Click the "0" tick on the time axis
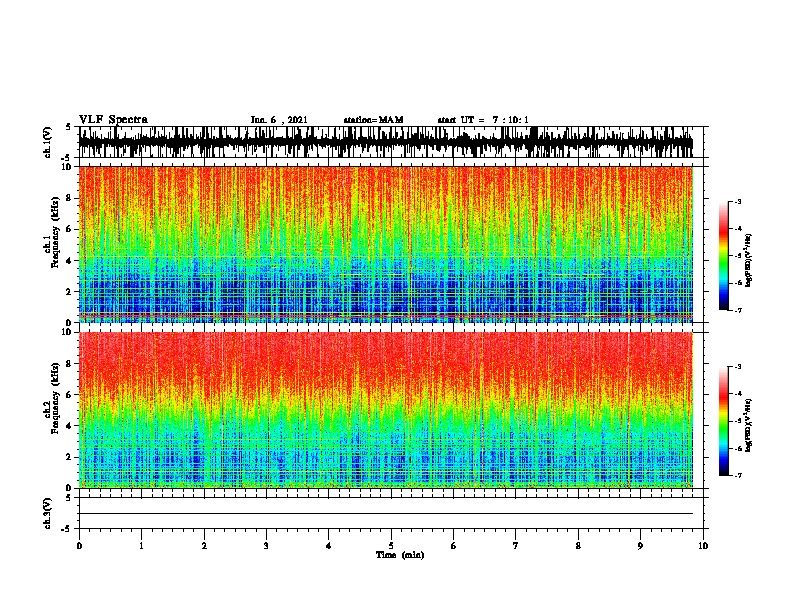 (x=79, y=545)
